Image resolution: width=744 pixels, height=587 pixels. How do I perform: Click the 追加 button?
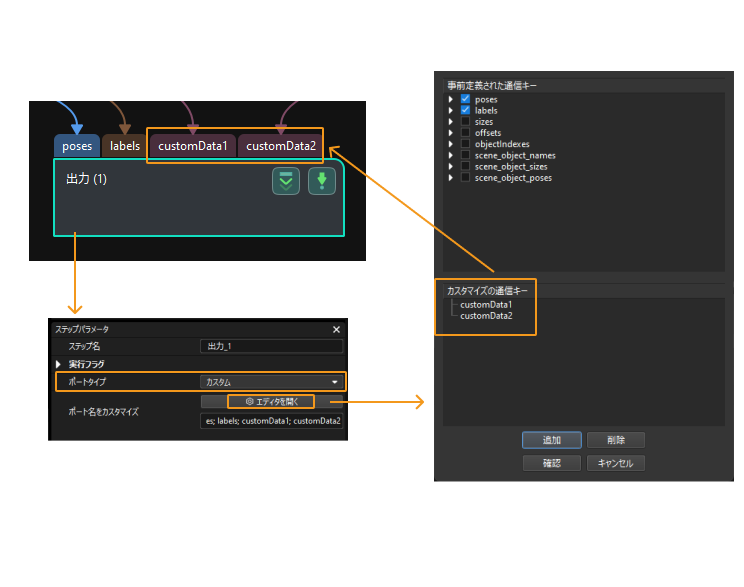coord(552,440)
